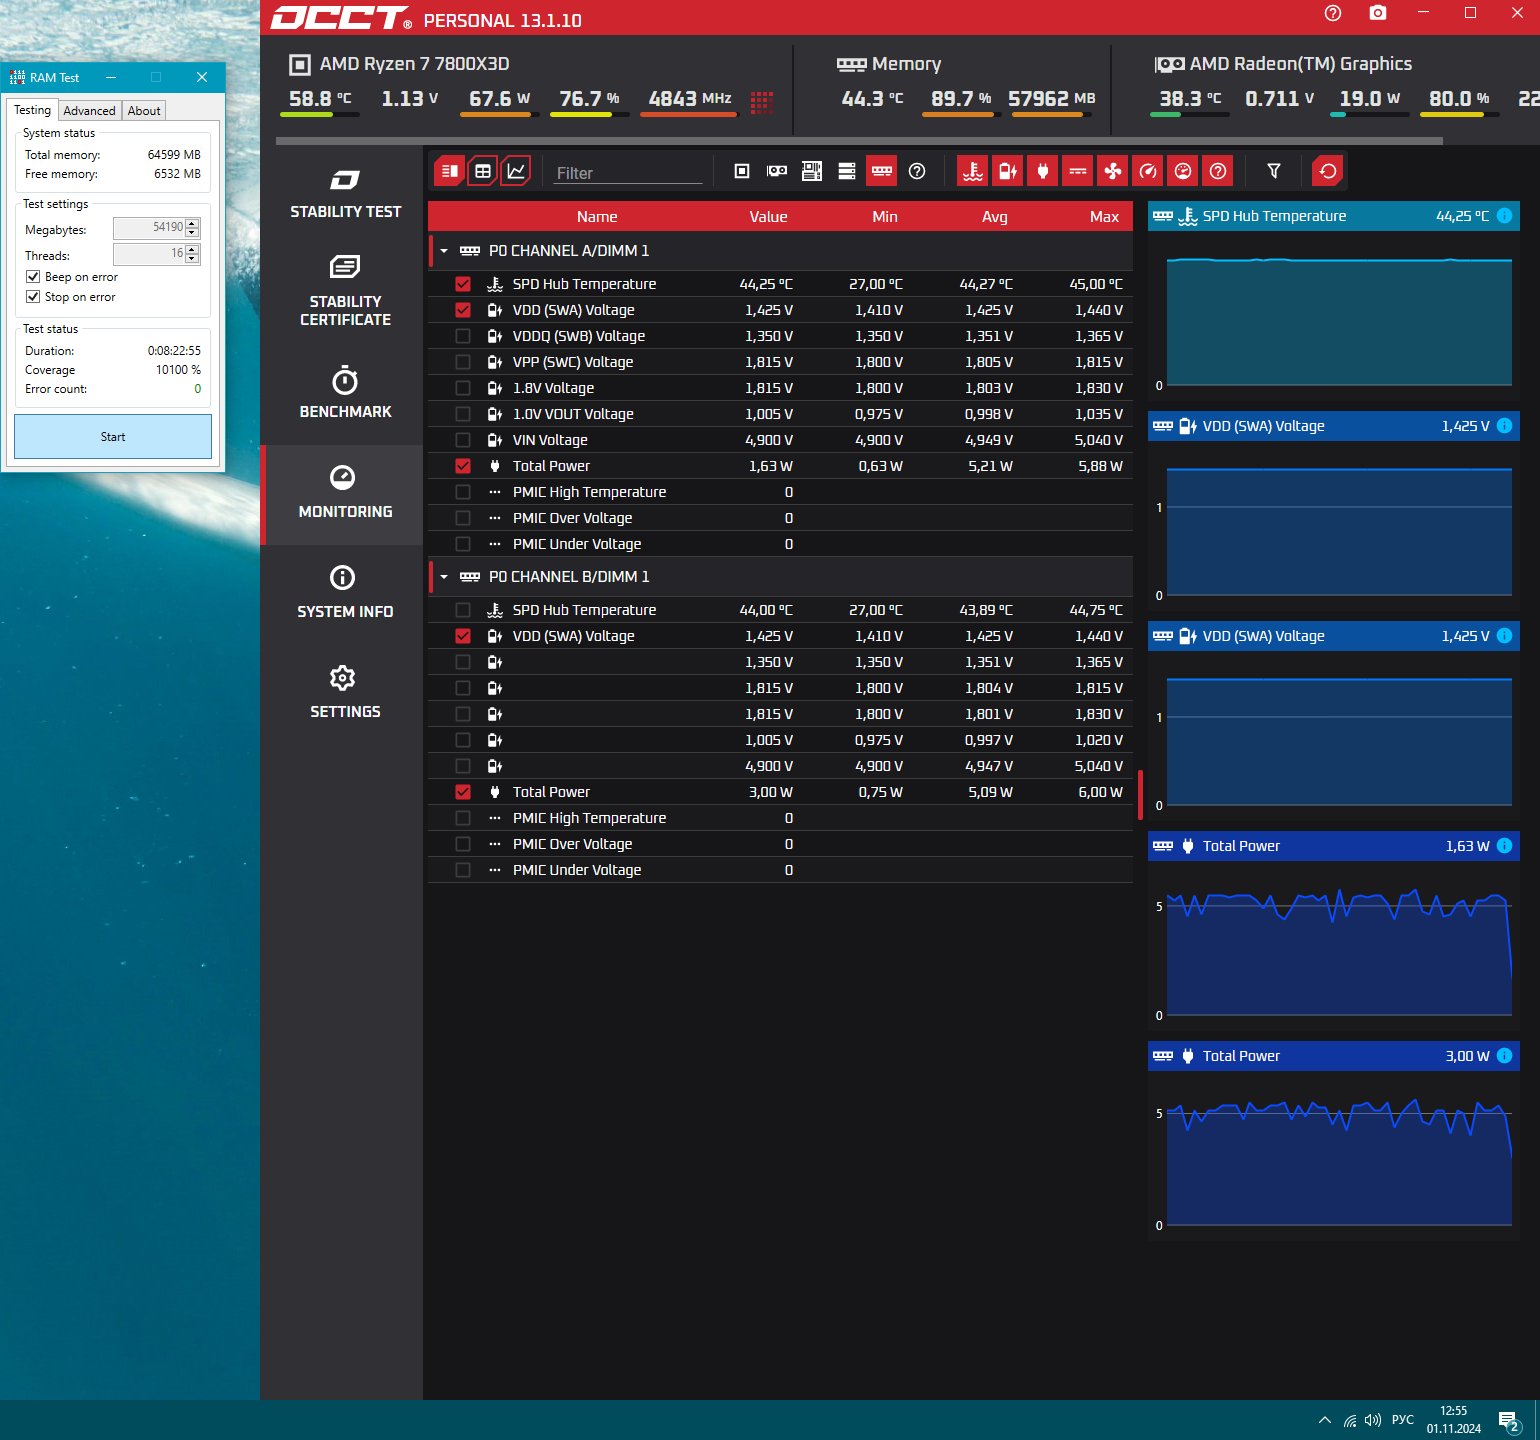This screenshot has height=1440, width=1540.
Task: Switch to table-only view icon
Action: pyautogui.click(x=483, y=171)
